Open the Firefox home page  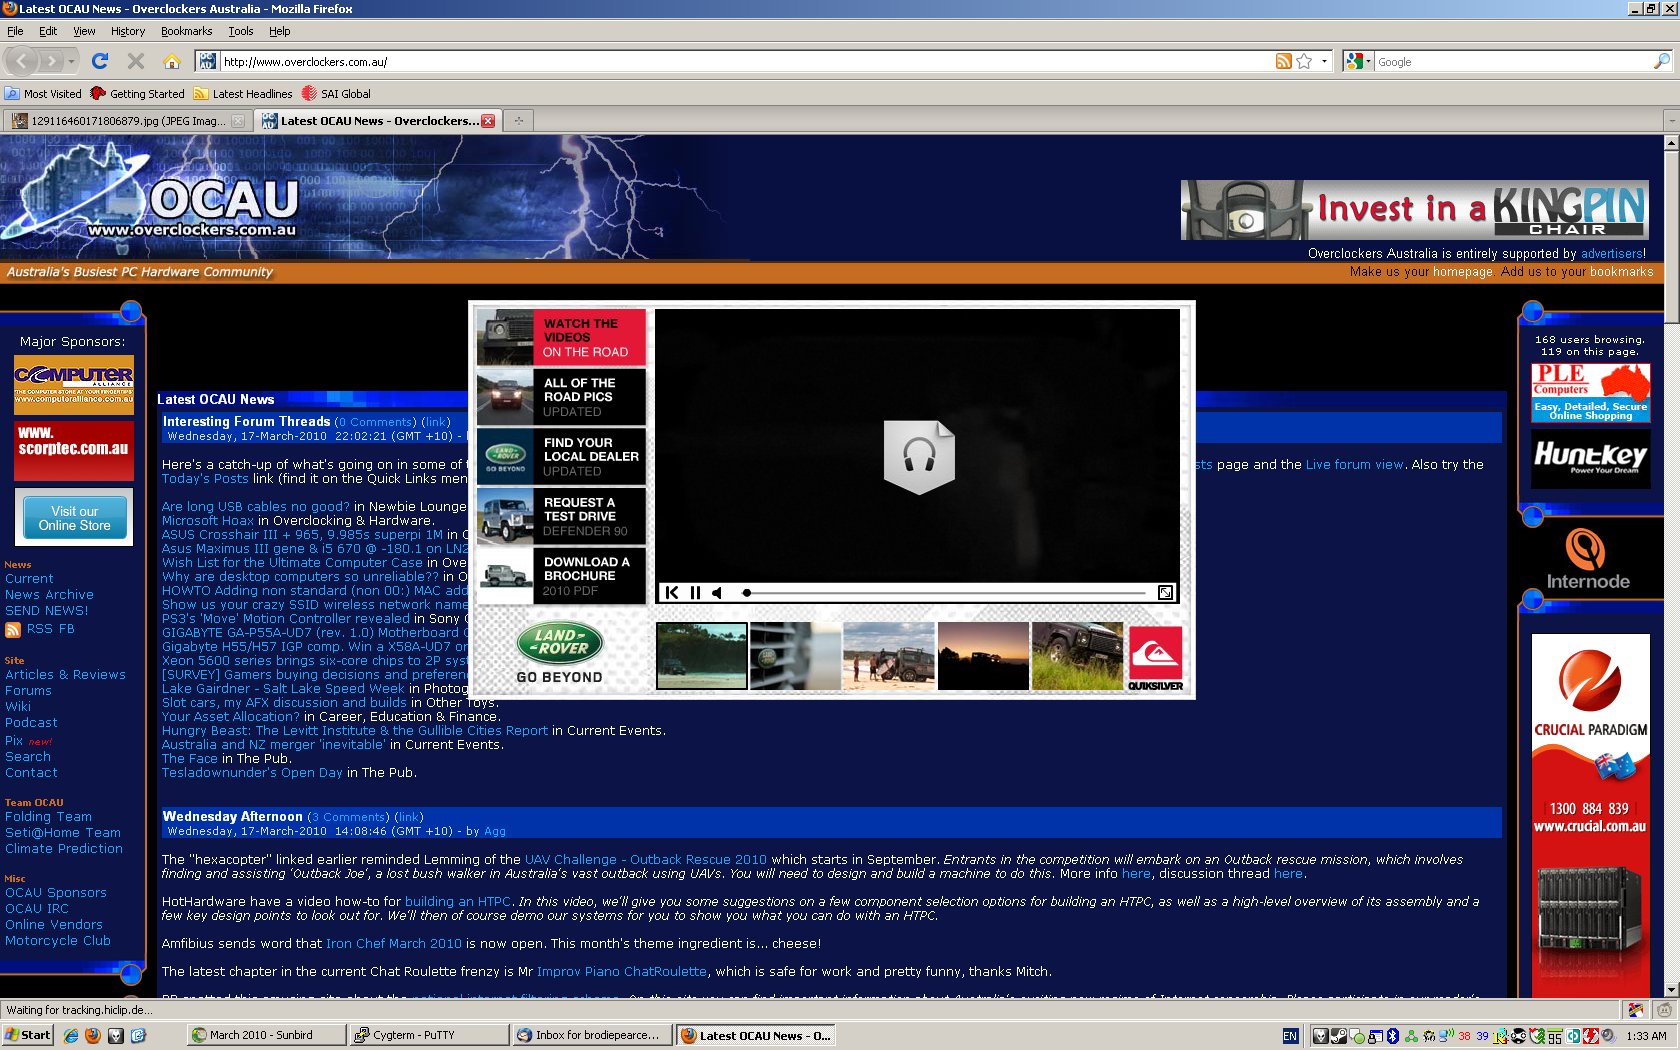coord(172,61)
